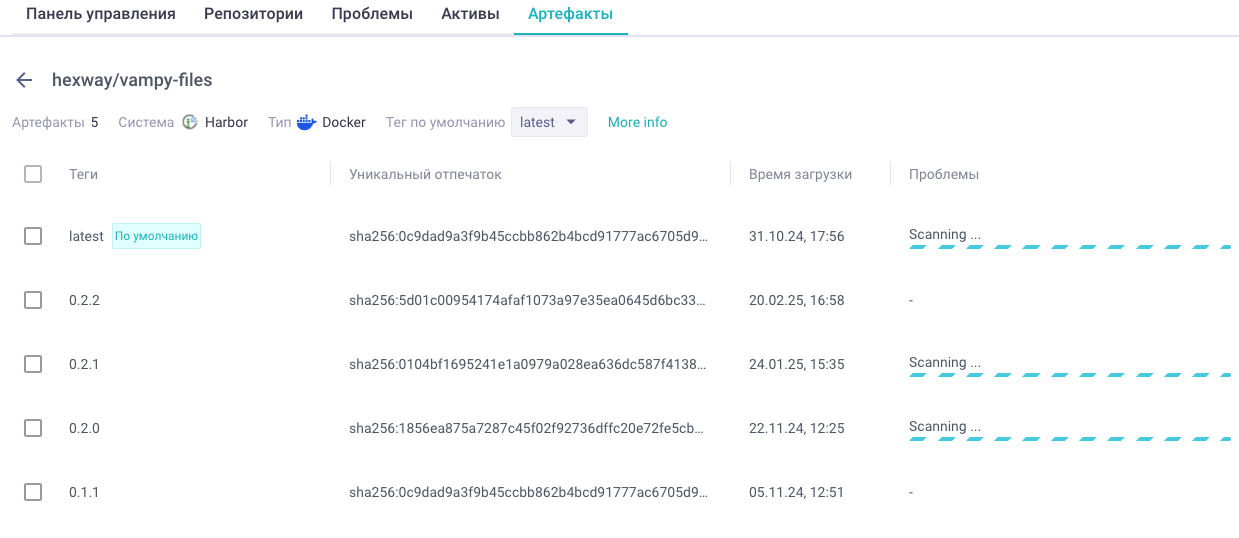Open the default tag dropdown showing latest

(x=549, y=122)
